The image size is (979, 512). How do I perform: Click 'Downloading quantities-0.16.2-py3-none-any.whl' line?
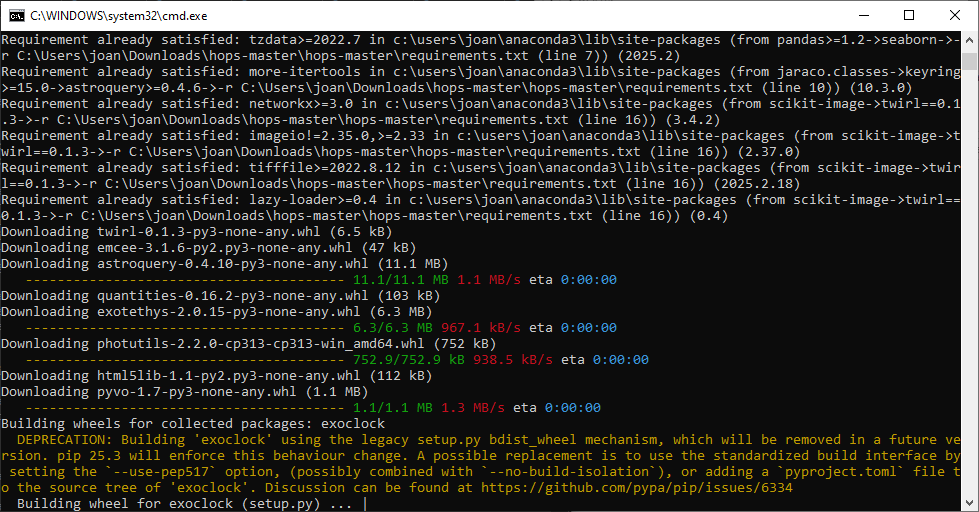(x=220, y=296)
